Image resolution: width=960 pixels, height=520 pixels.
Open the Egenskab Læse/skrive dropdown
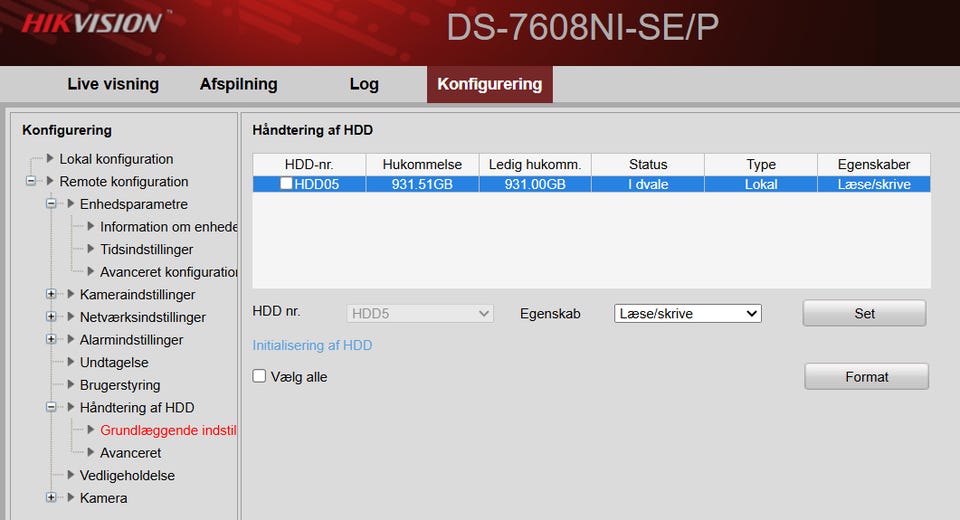click(x=688, y=314)
